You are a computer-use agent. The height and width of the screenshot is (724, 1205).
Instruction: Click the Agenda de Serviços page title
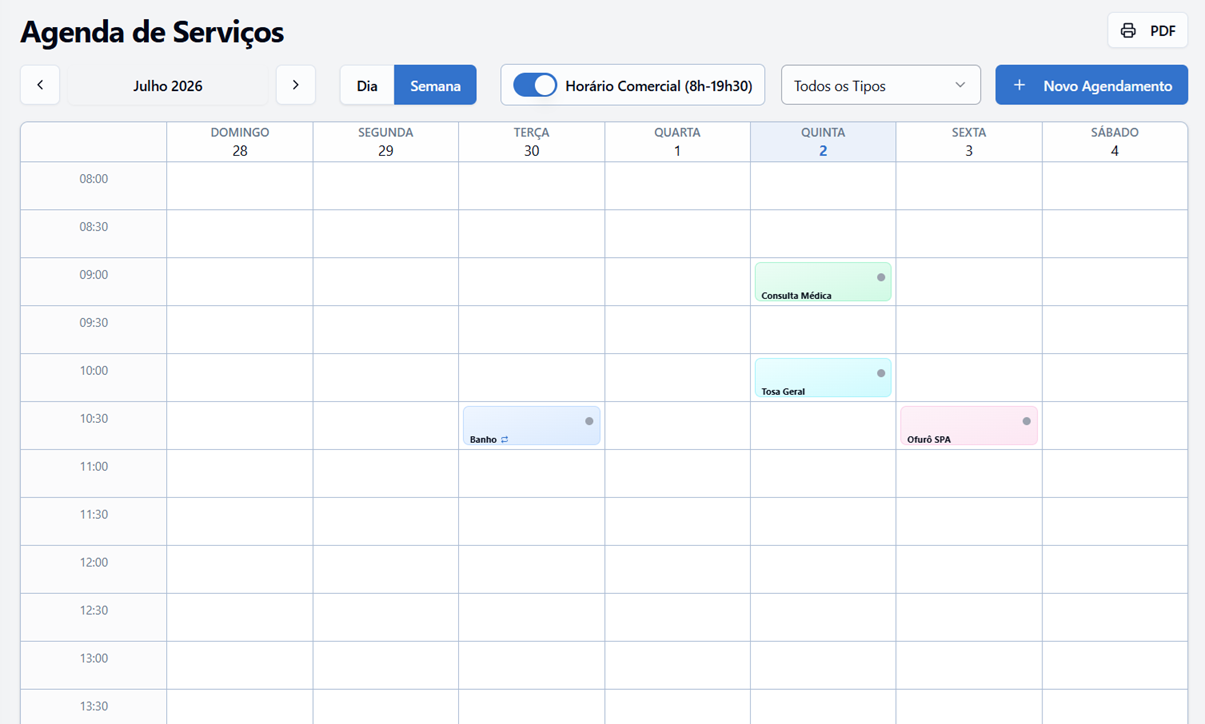tap(152, 32)
